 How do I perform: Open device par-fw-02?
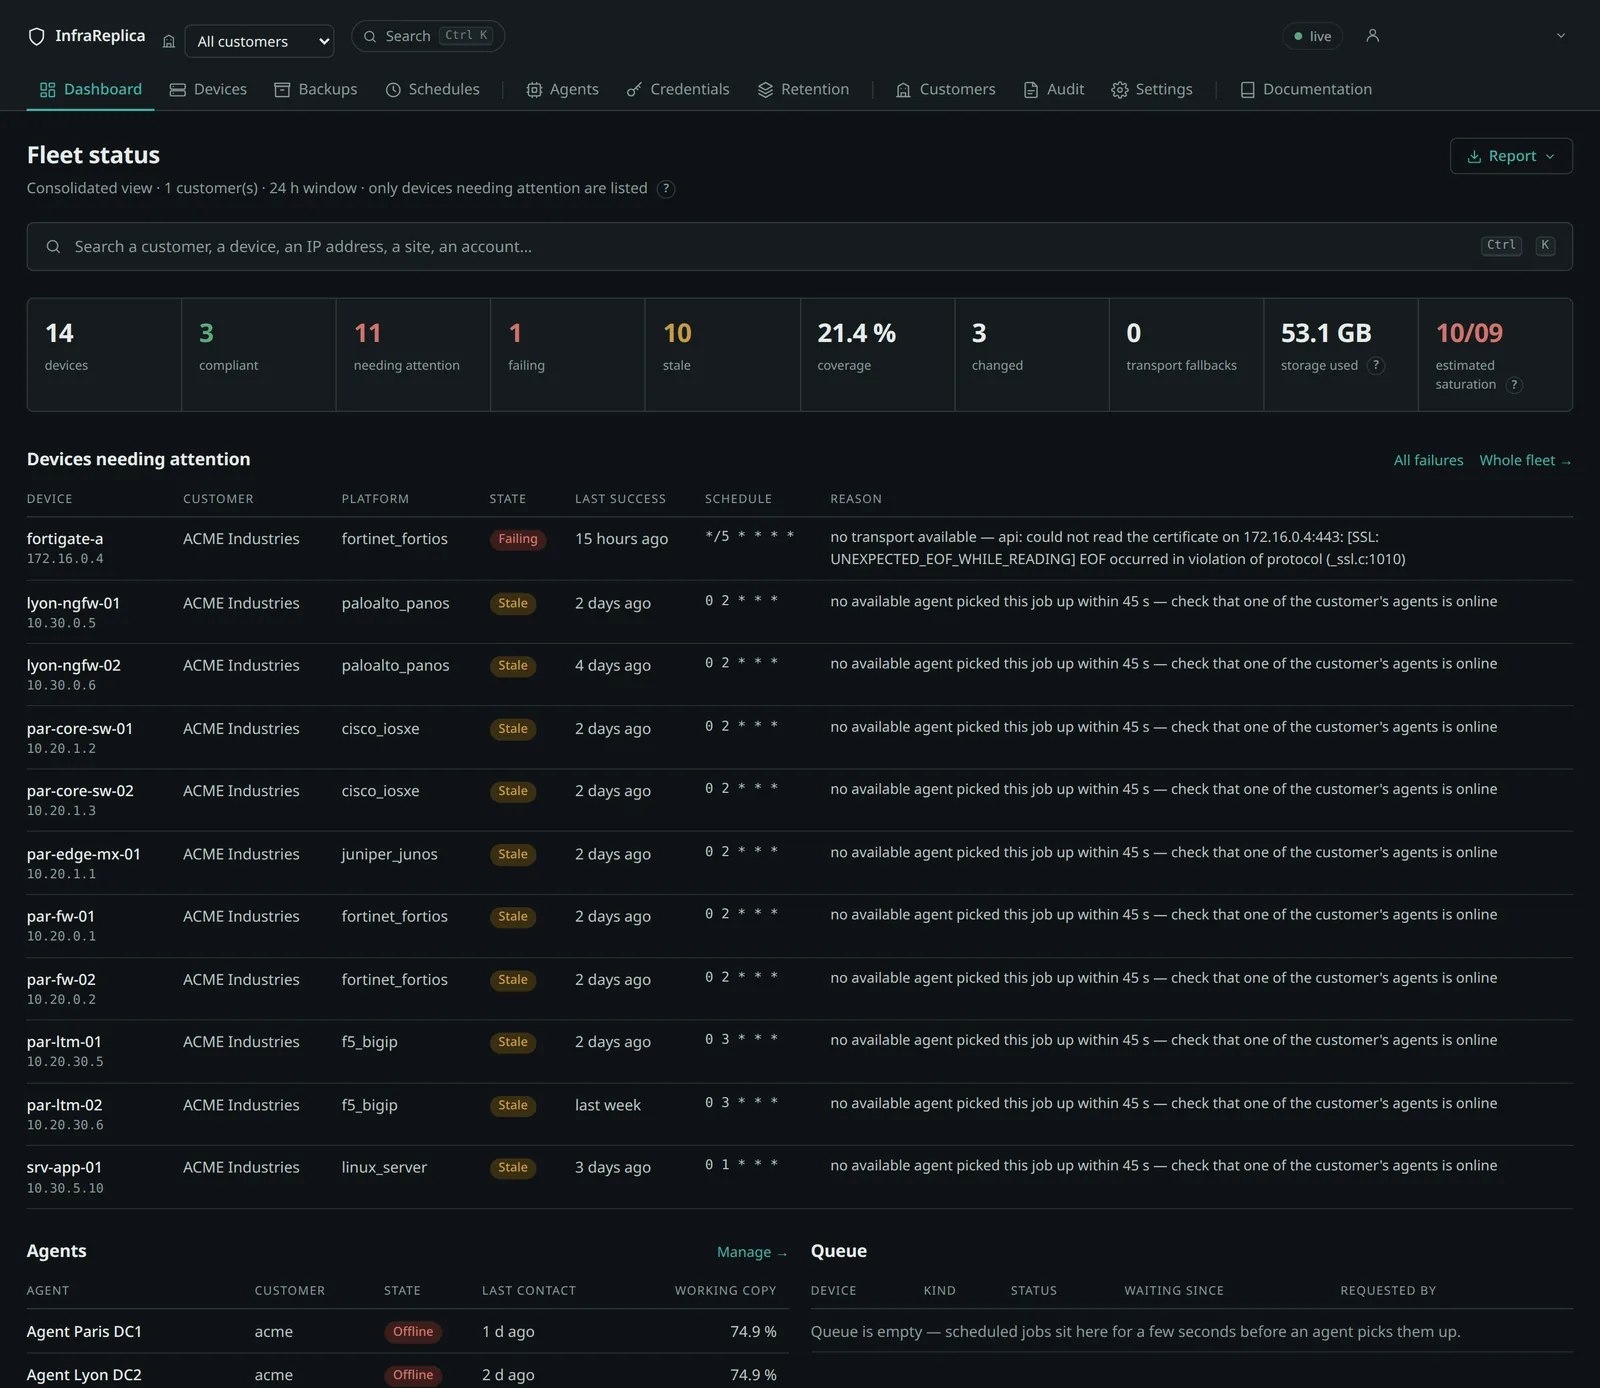61,979
